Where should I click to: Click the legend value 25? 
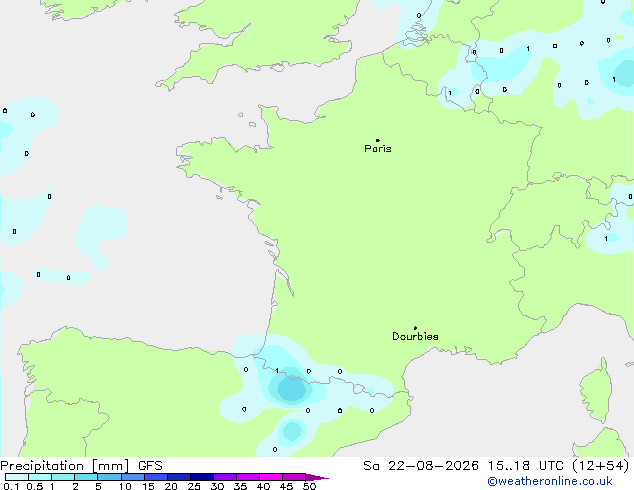[x=194, y=486]
